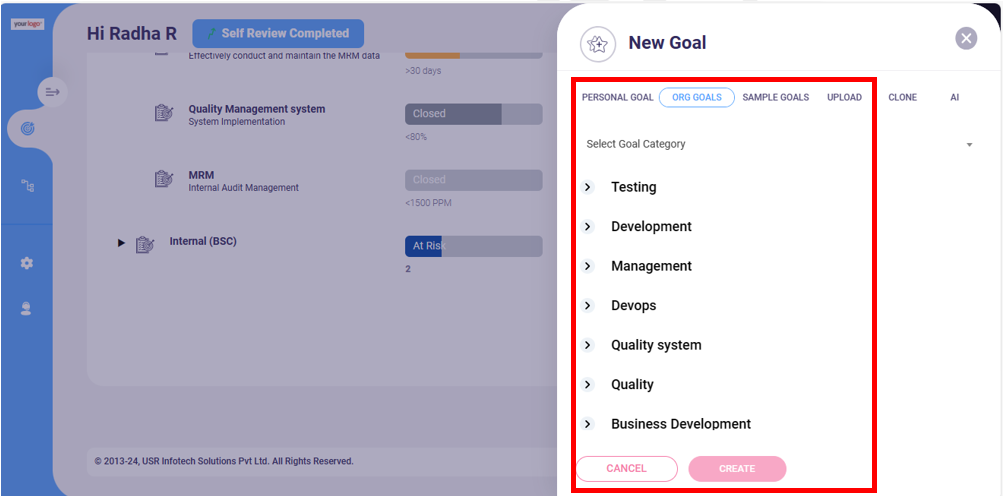Open the Select Goal Category dropdown
Image resolution: width=1005 pixels, height=496 pixels.
coord(779,144)
